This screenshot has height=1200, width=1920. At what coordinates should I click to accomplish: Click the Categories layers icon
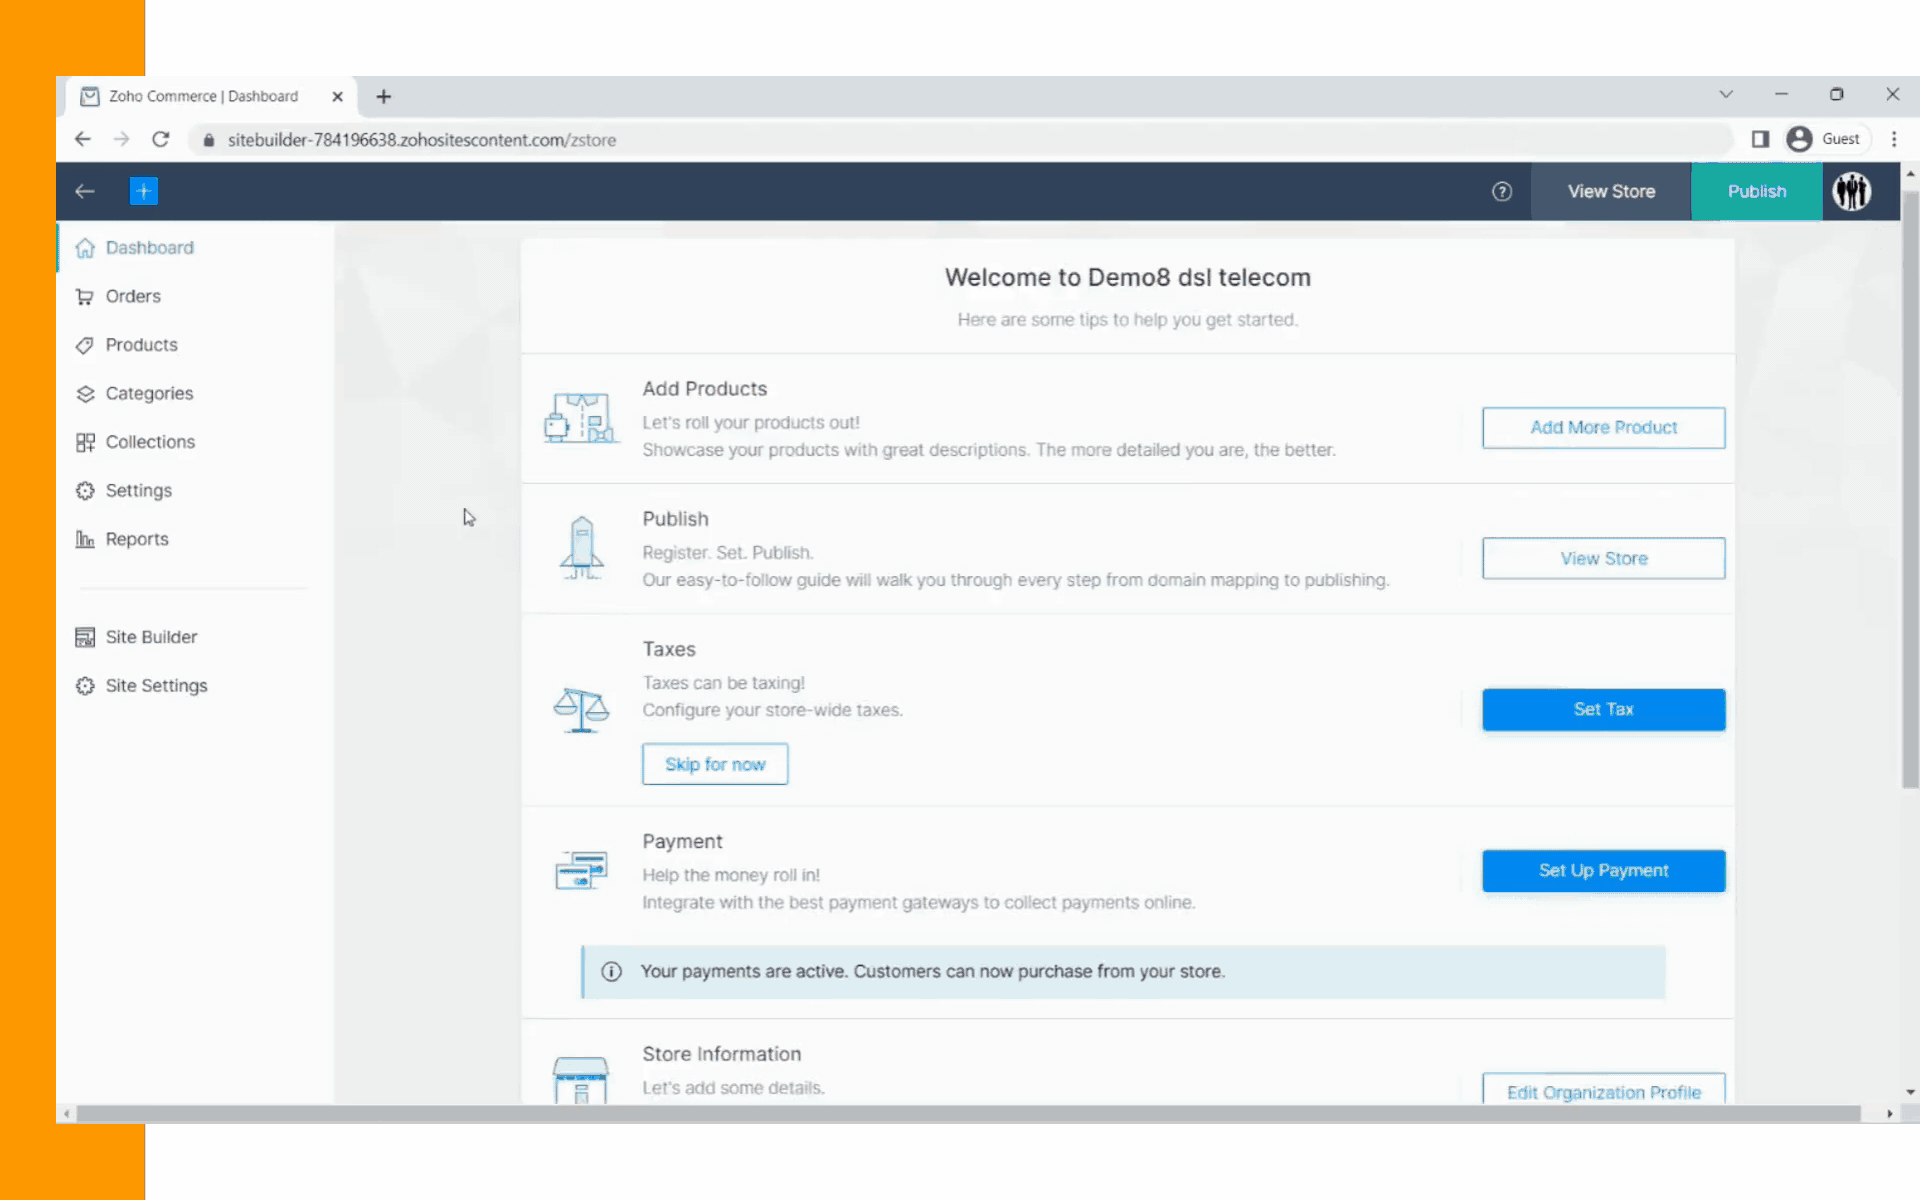[85, 394]
